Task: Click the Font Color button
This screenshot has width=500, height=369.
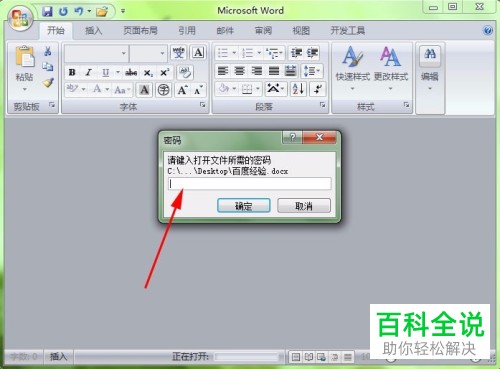Action: (x=97, y=89)
